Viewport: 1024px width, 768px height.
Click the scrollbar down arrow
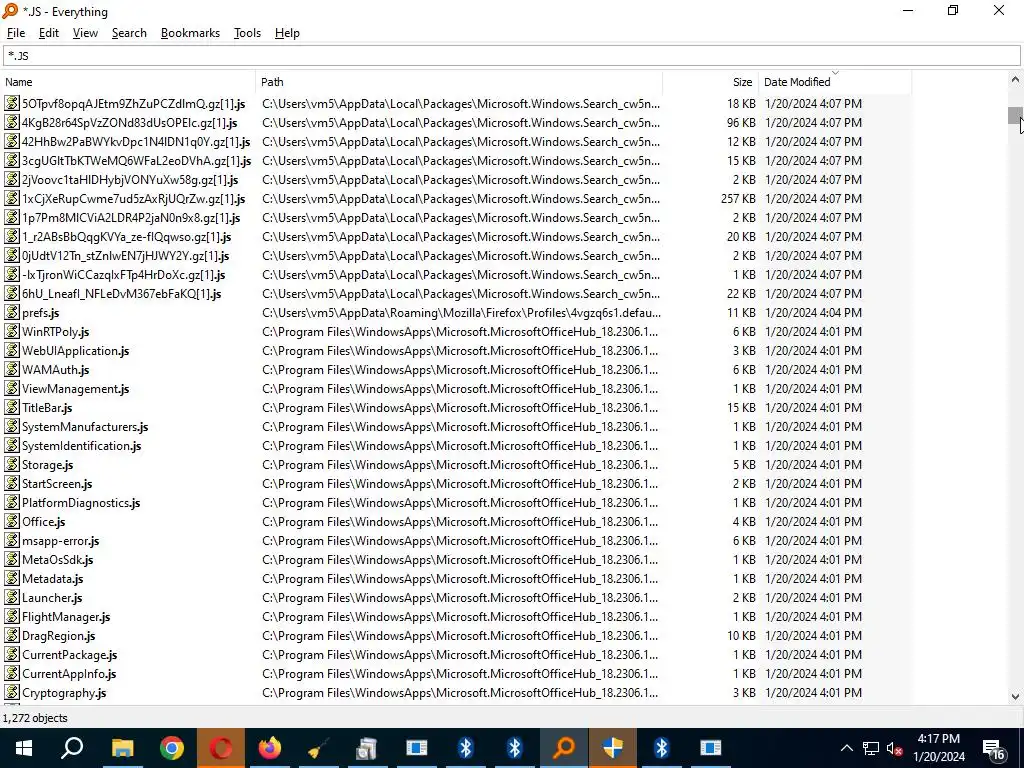1015,697
